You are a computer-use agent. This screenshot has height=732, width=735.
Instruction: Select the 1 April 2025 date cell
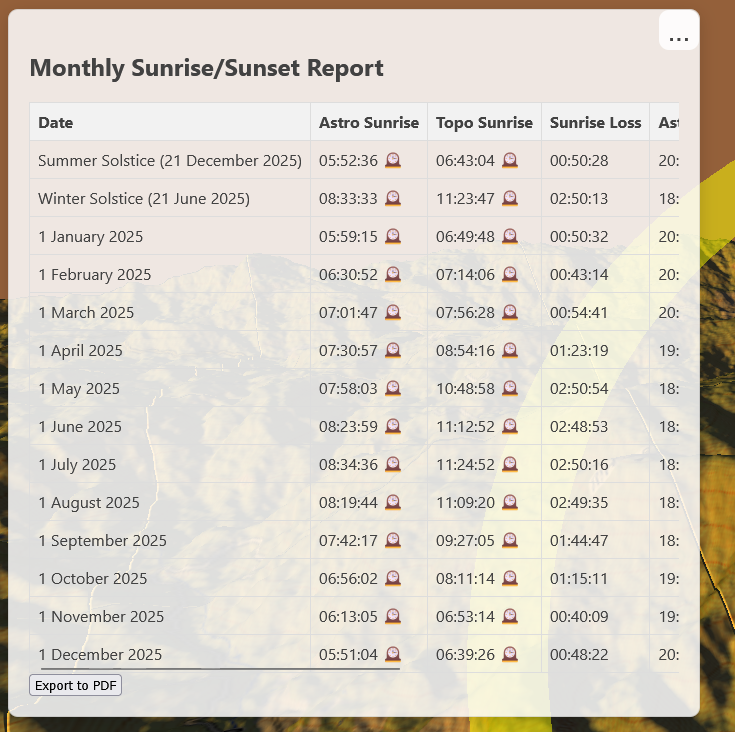(170, 350)
